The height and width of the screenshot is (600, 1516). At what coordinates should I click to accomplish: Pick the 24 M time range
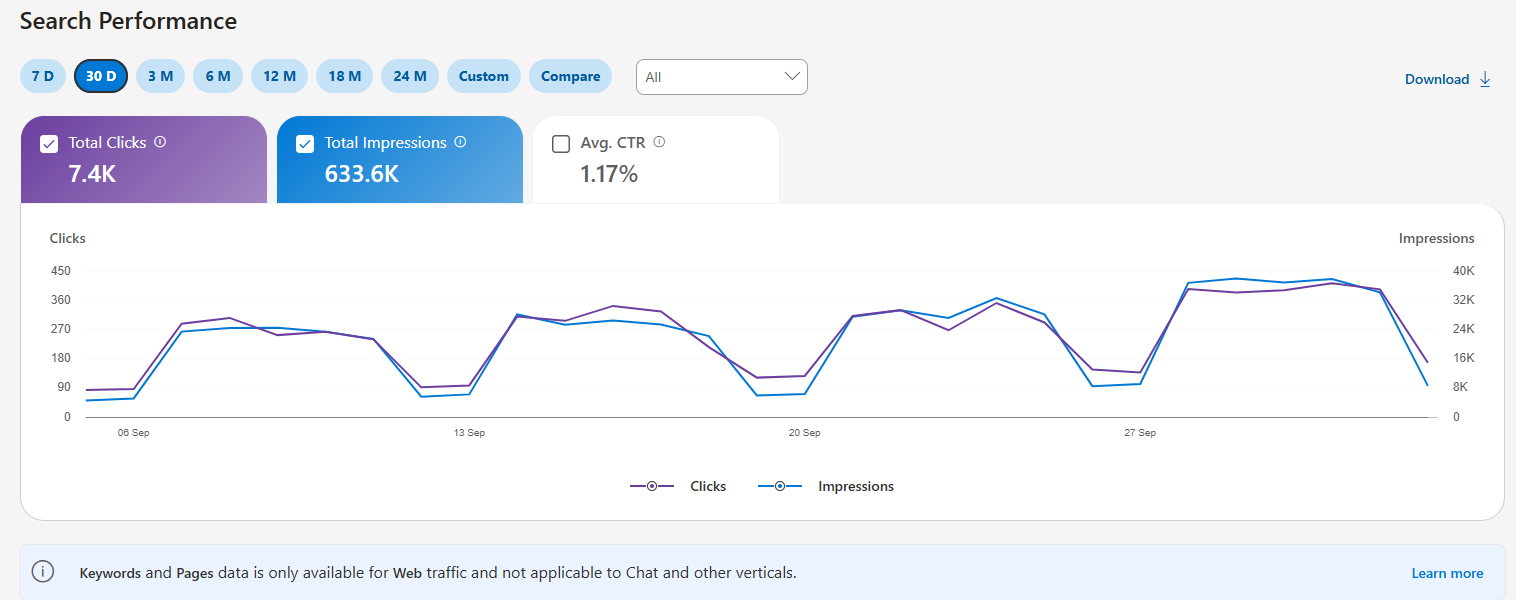410,76
